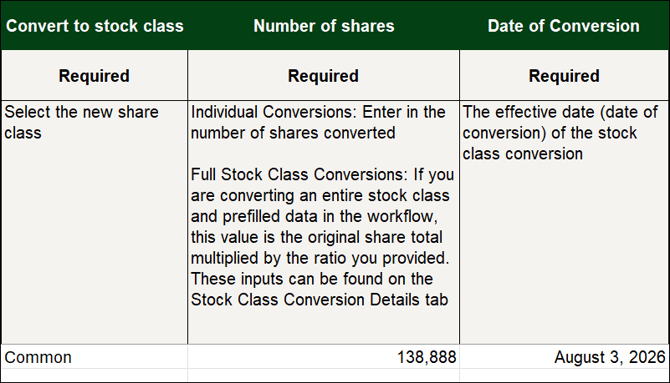This screenshot has width=670, height=383.
Task: Select the Number of shares header cell
Action: click(x=323, y=26)
